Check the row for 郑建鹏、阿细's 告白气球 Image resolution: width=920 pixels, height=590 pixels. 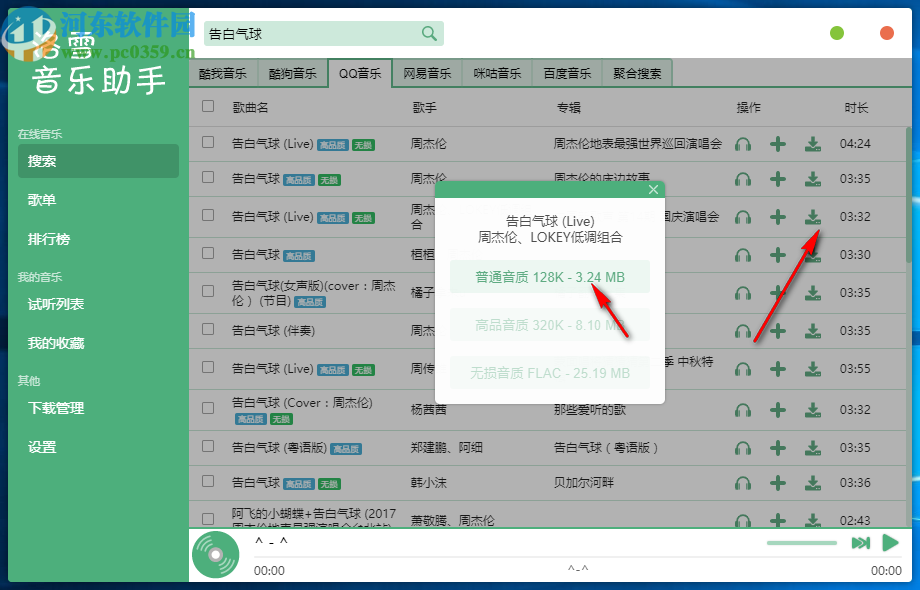[207, 448]
